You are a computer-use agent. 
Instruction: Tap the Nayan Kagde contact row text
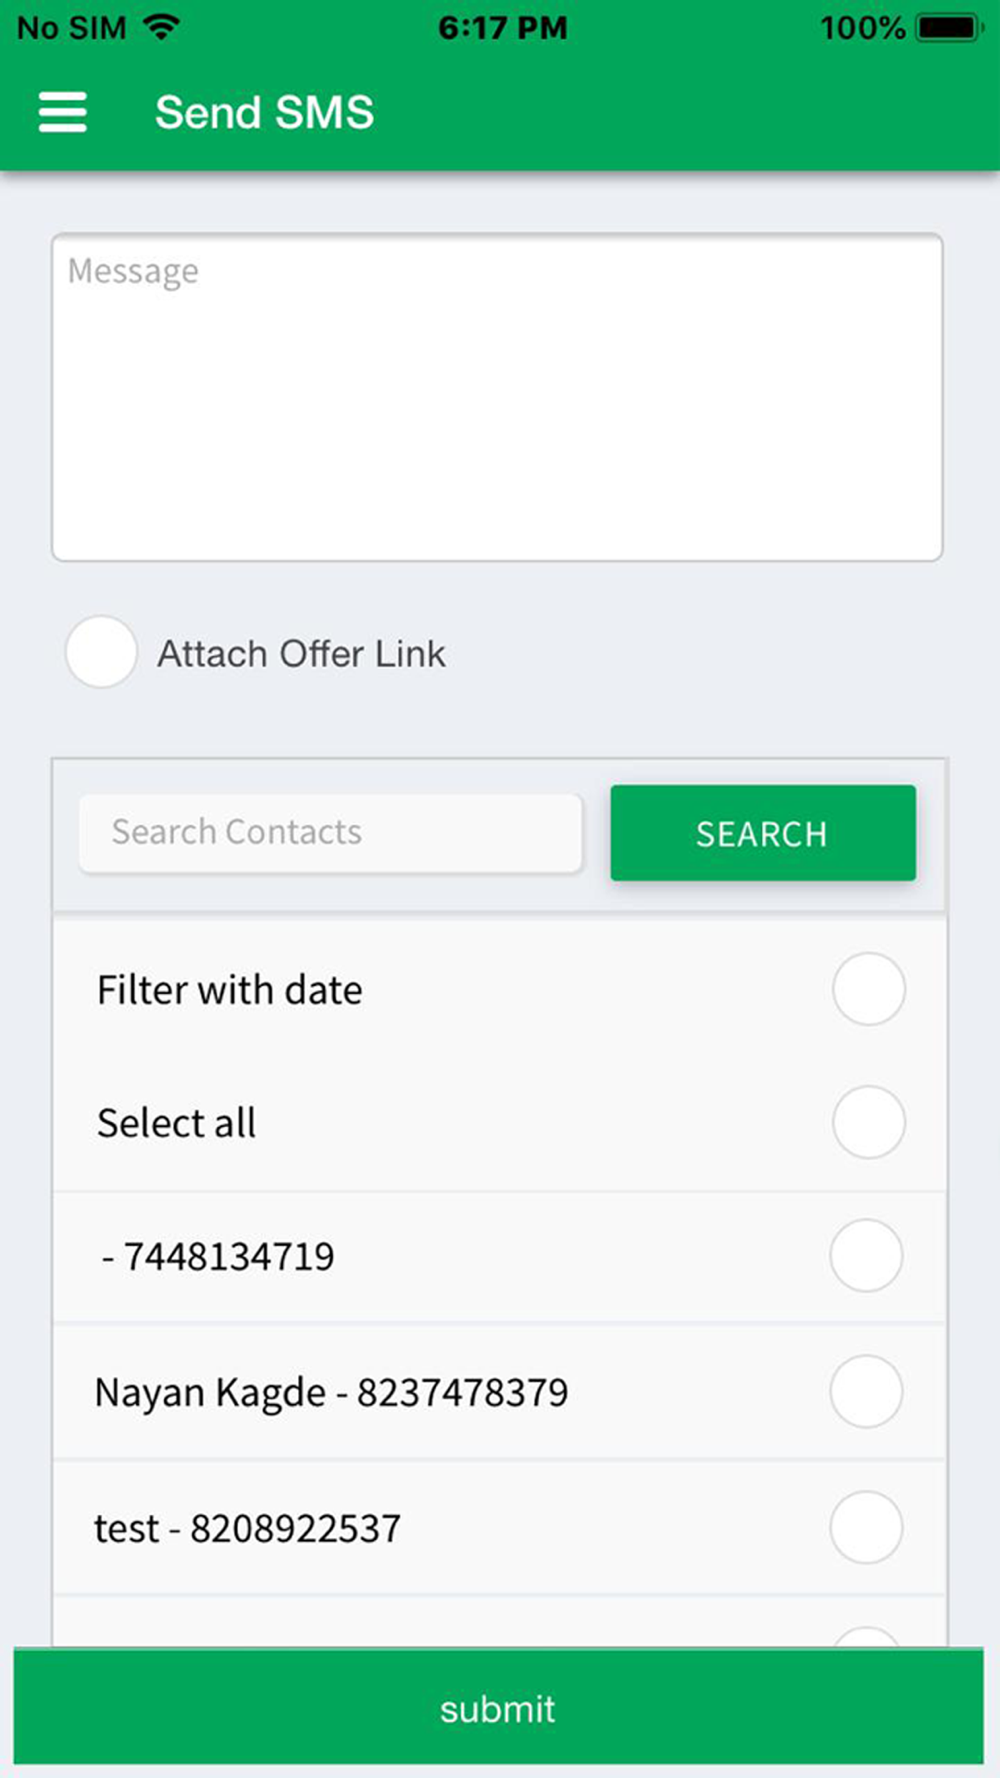coord(331,1392)
